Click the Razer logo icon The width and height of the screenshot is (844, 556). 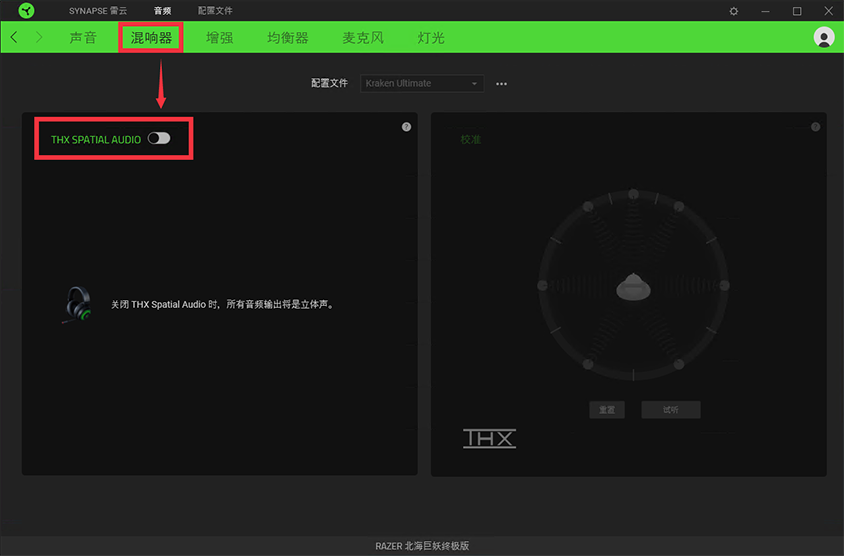click(x=26, y=10)
